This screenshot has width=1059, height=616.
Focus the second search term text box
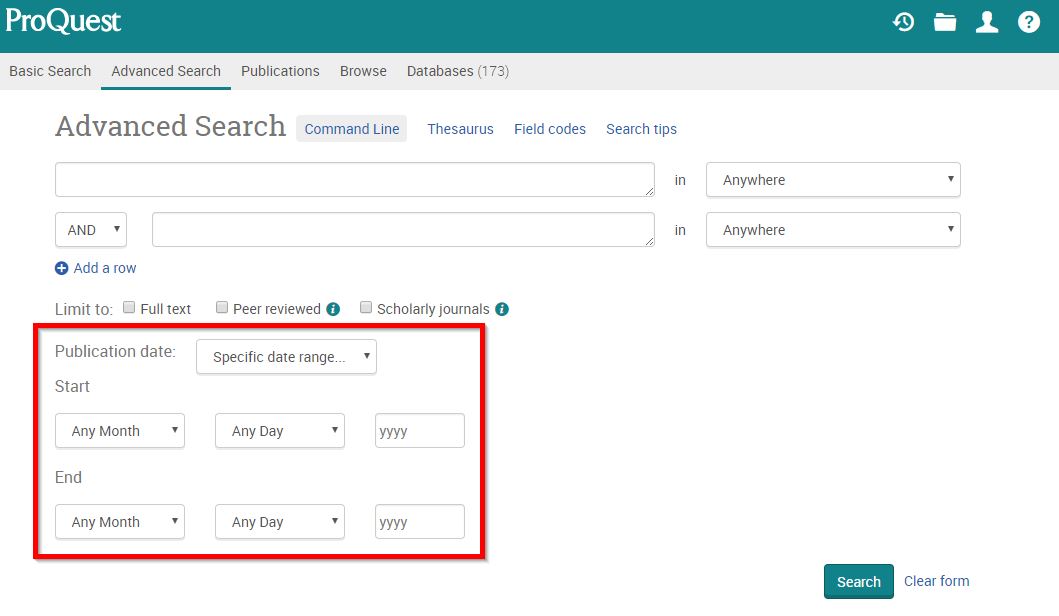tap(403, 230)
